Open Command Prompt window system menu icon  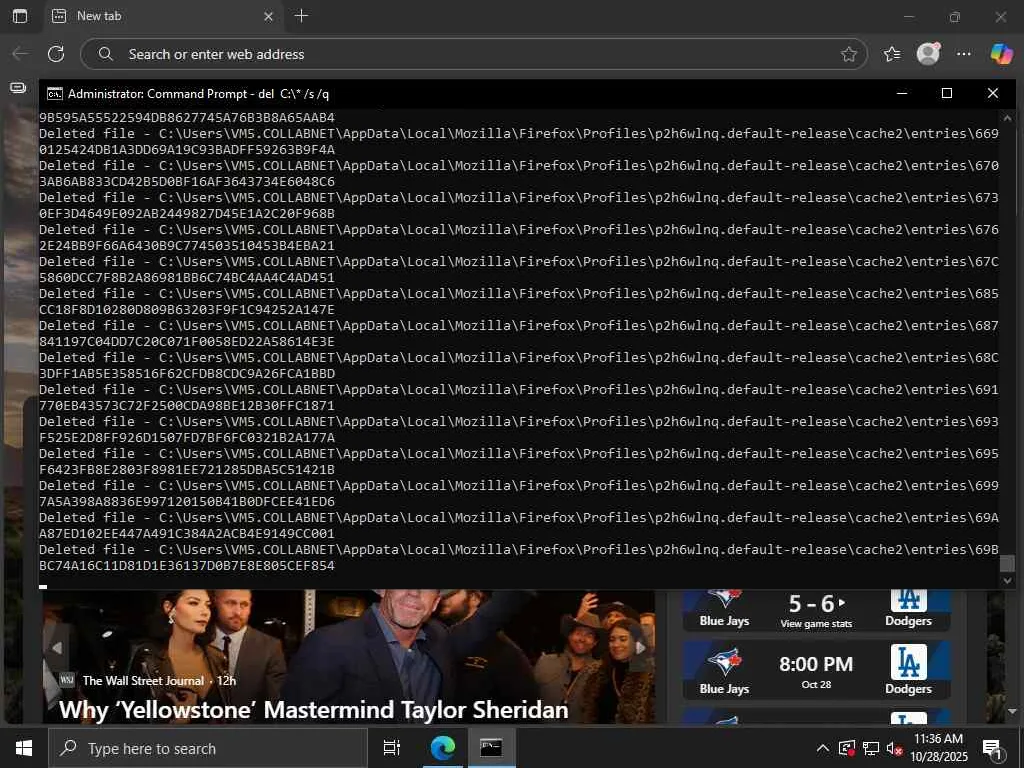(x=55, y=94)
